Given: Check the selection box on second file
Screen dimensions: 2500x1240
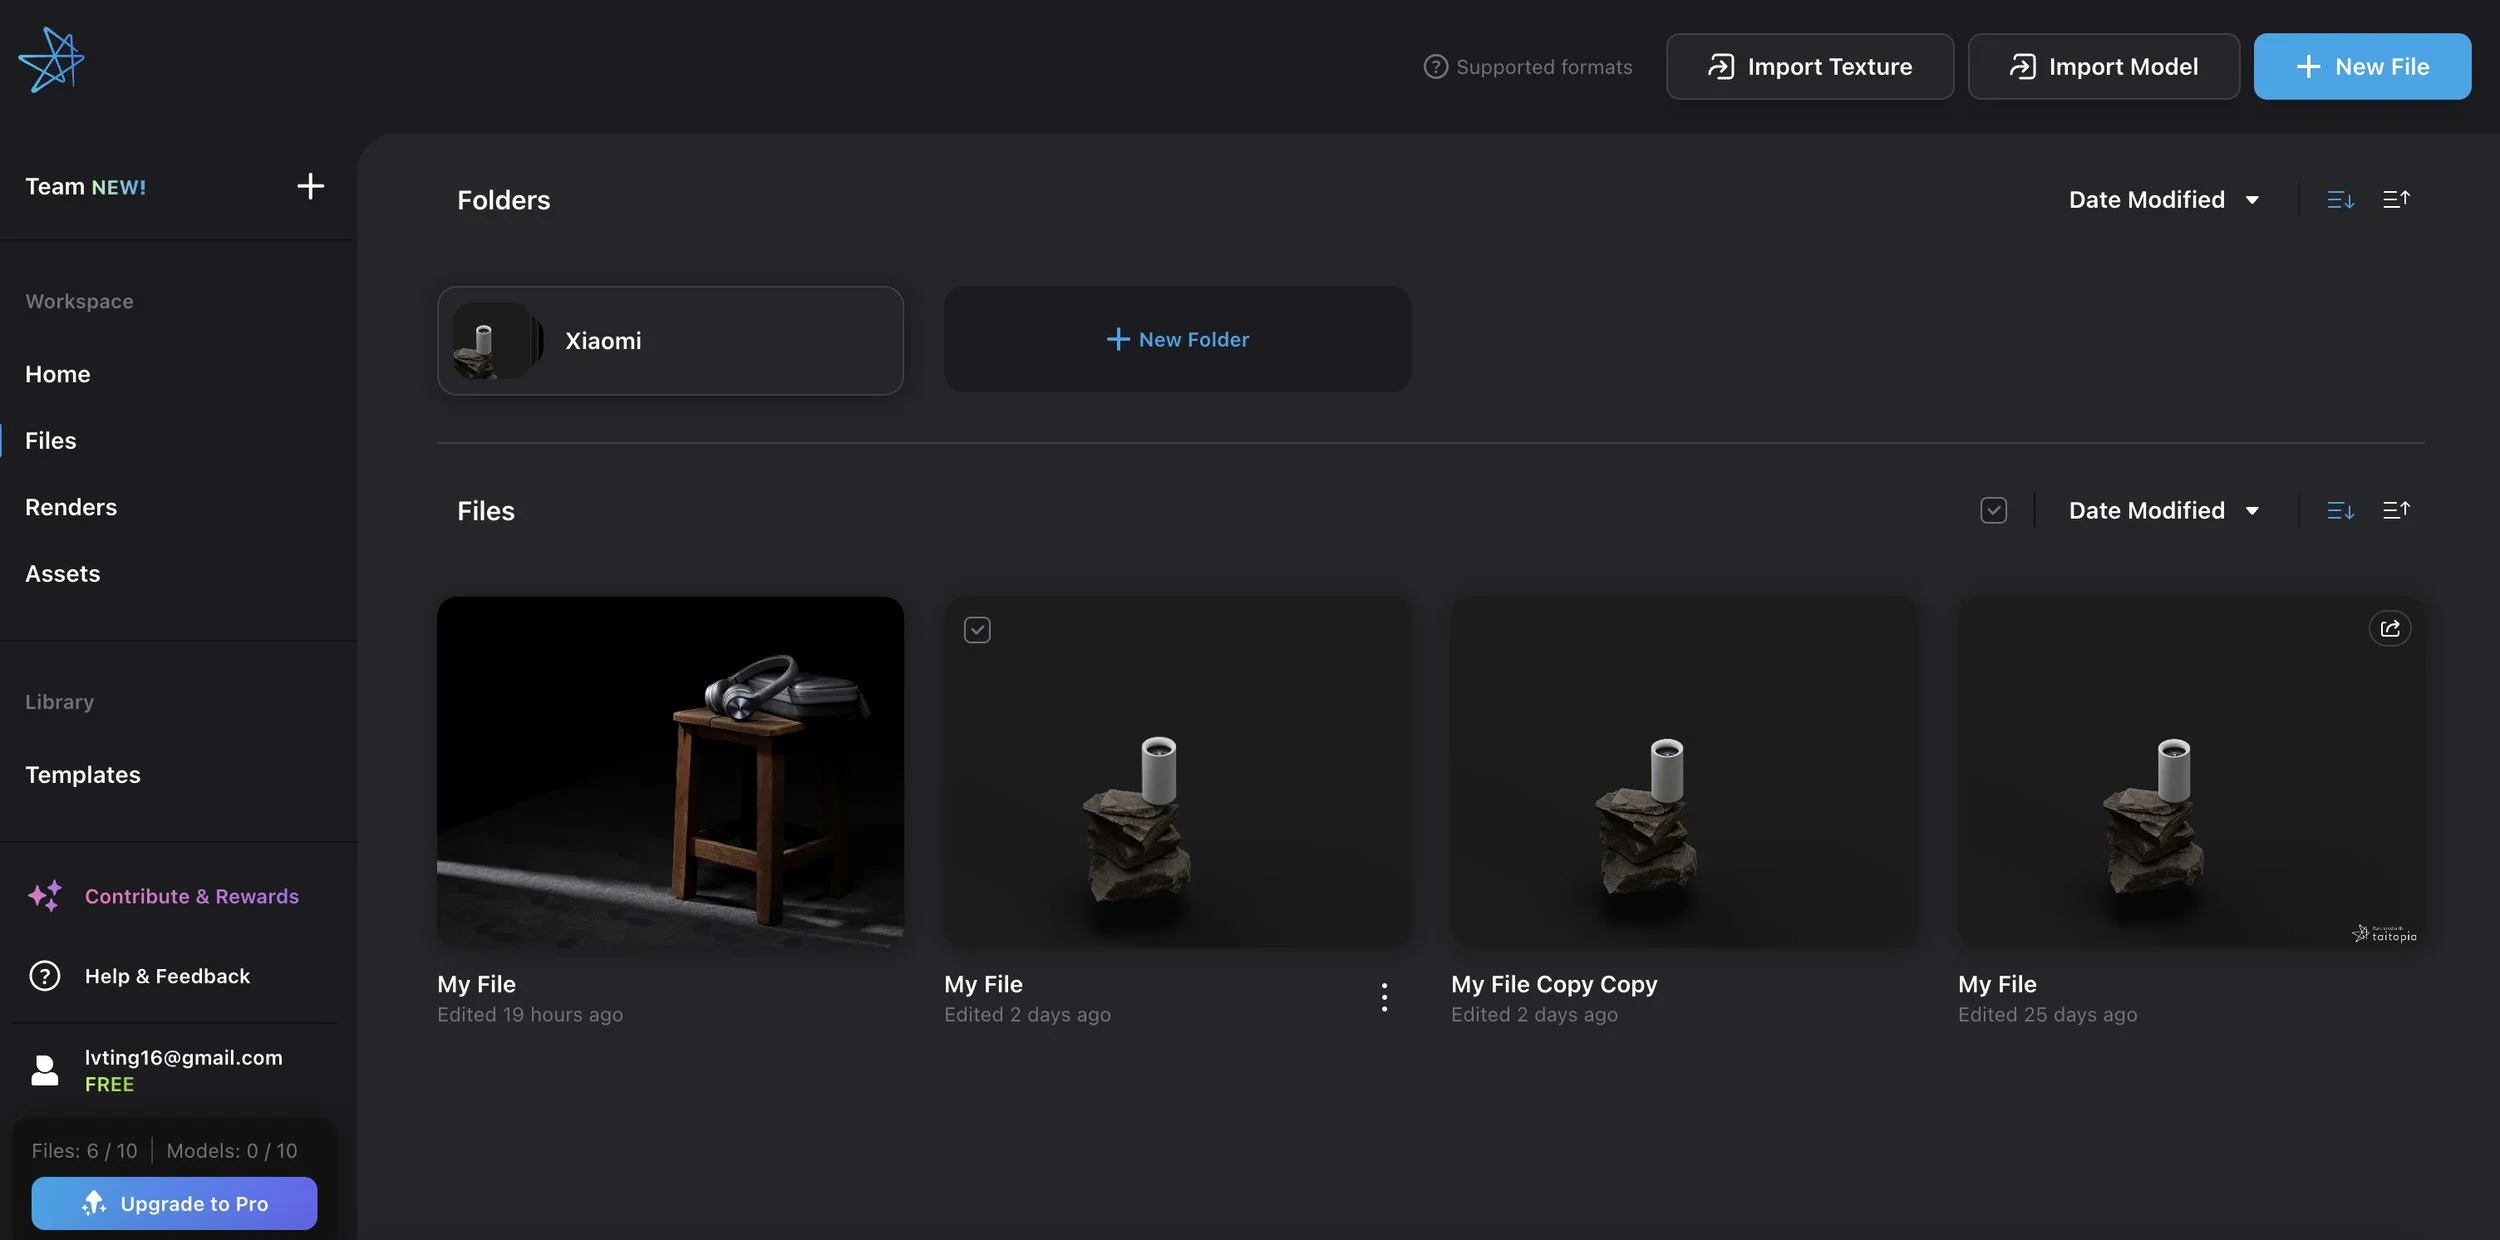Looking at the screenshot, I should pos(977,630).
